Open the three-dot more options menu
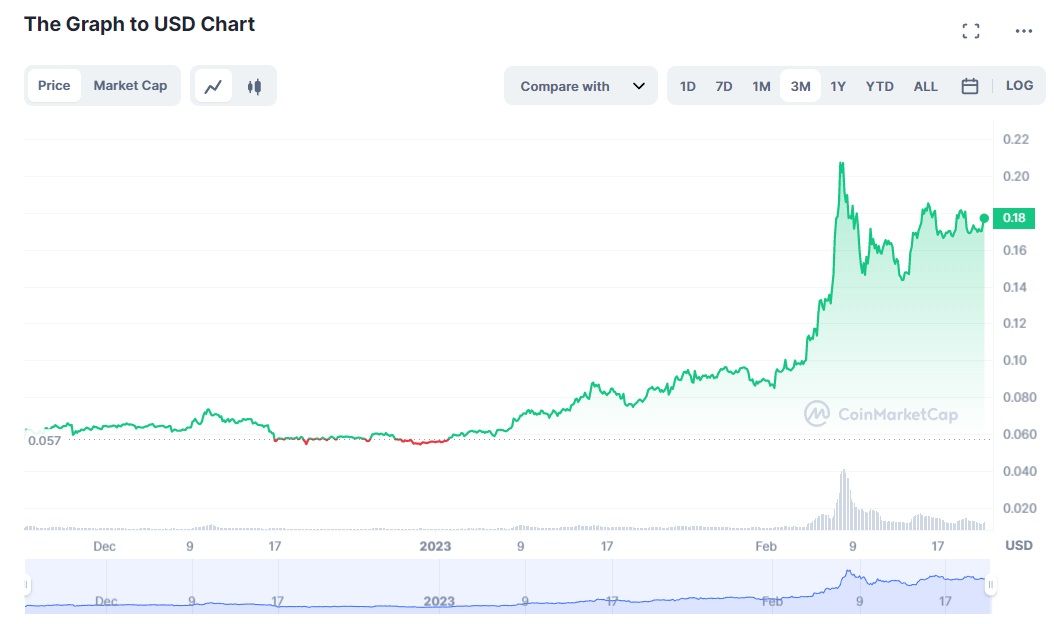This screenshot has width=1054, height=624. tap(1023, 31)
